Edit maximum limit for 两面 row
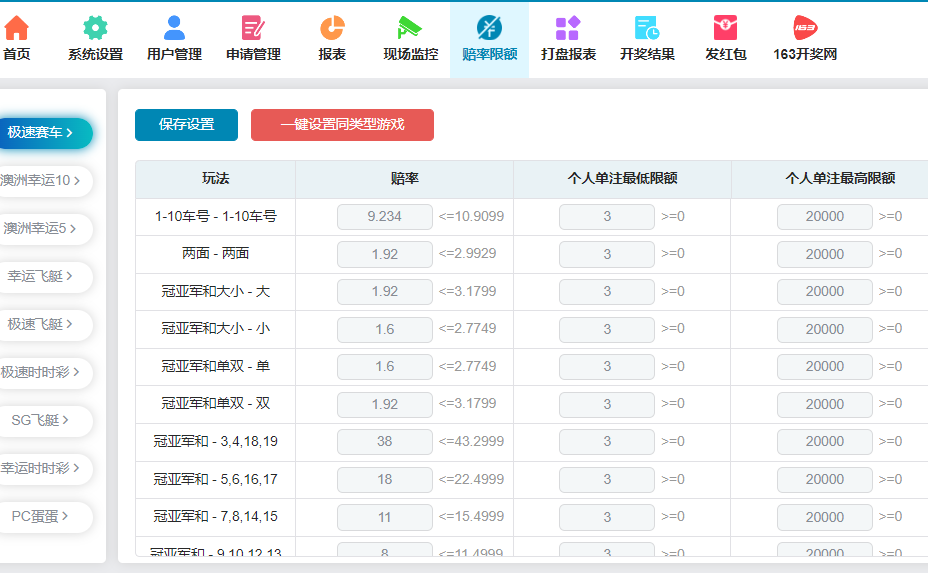 coord(824,254)
